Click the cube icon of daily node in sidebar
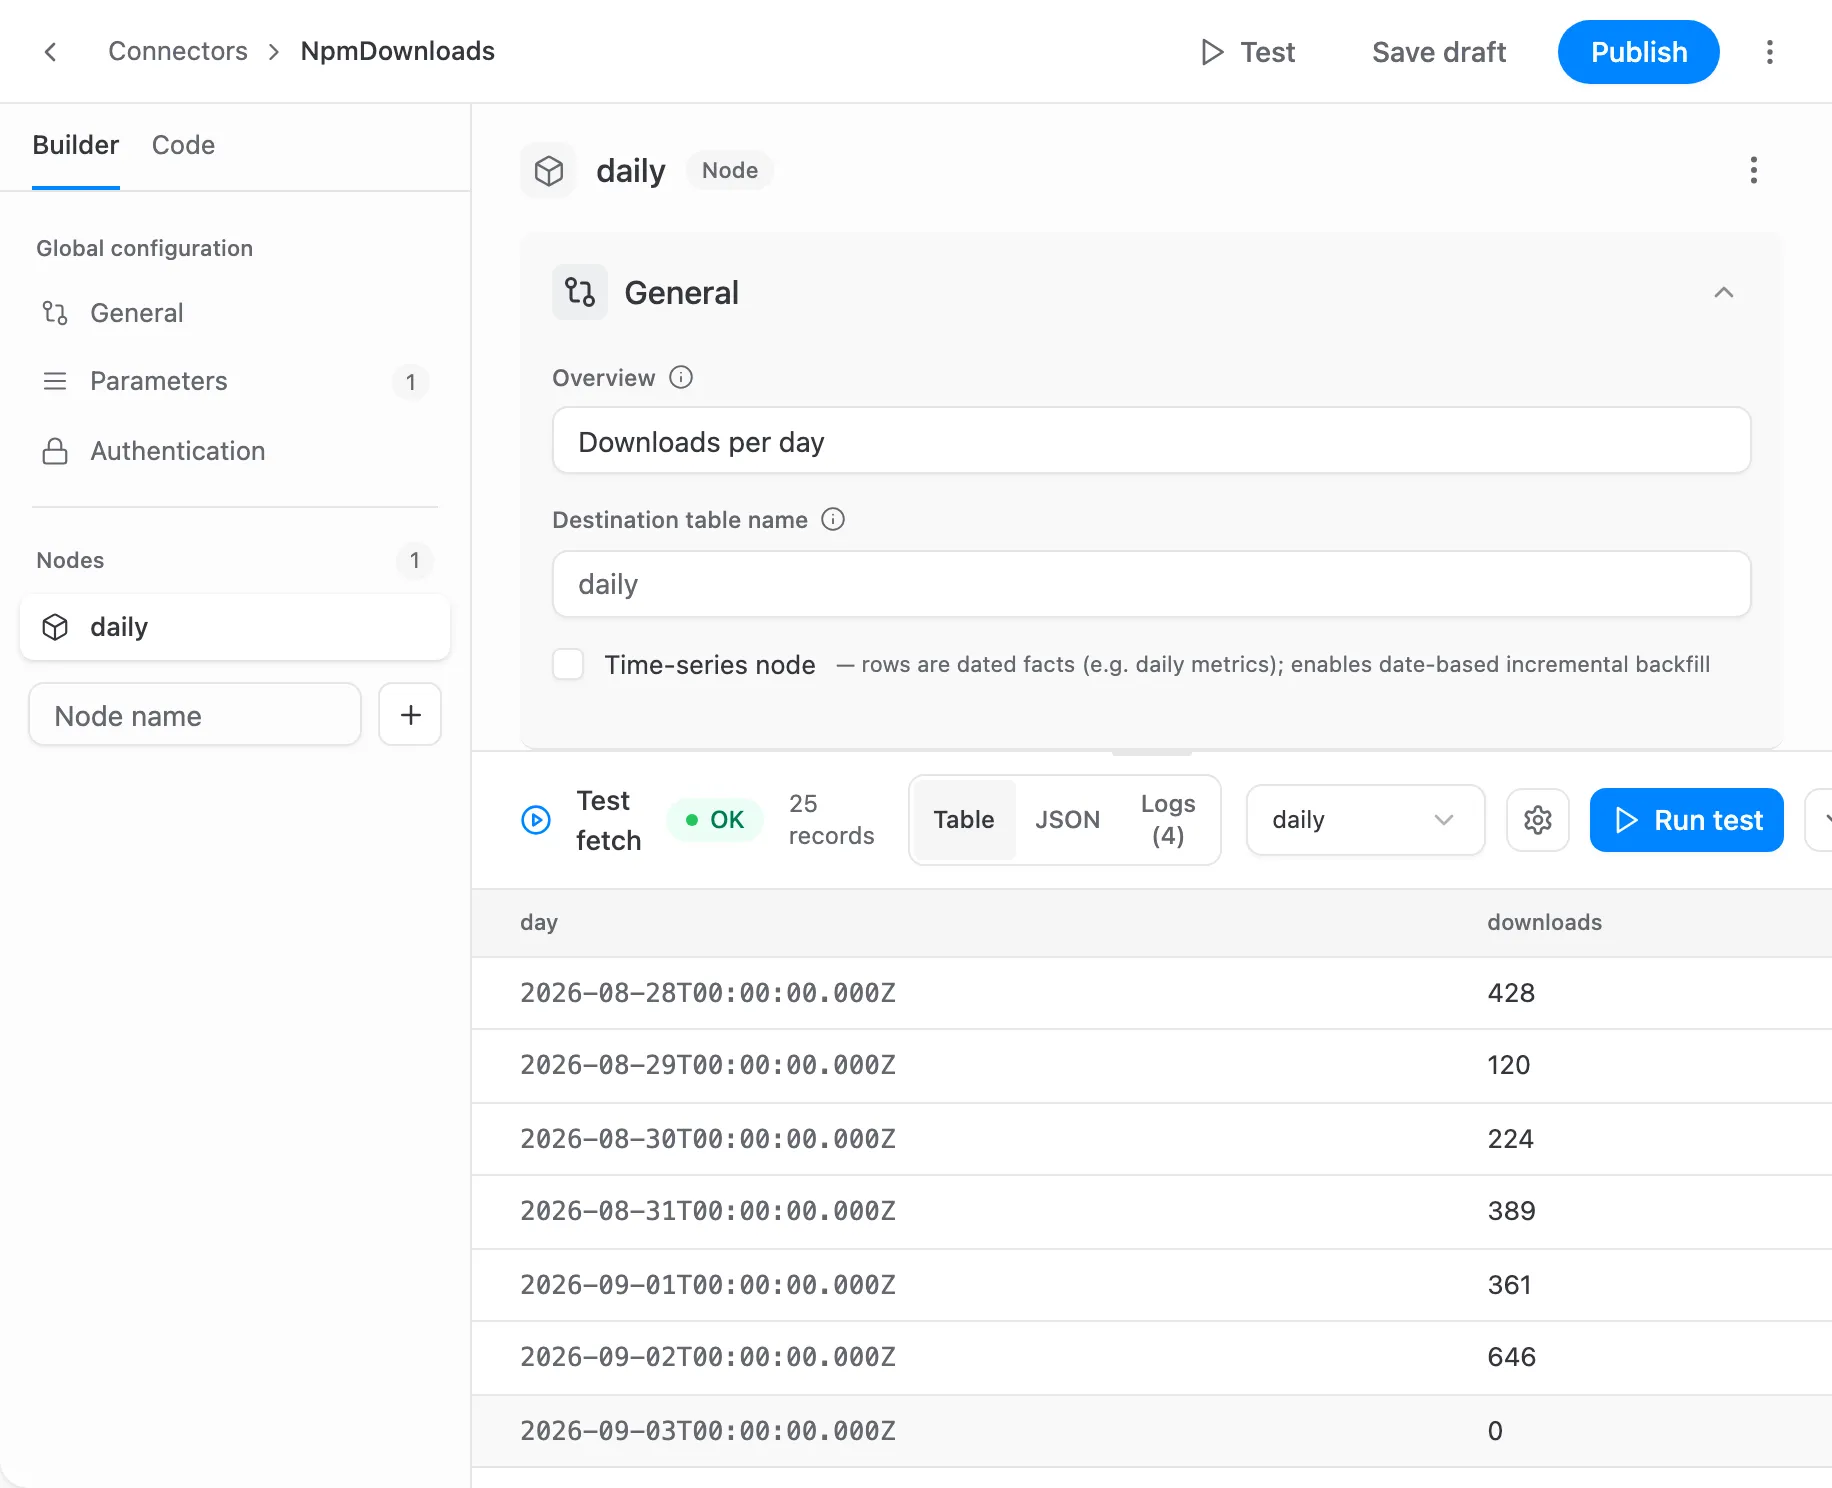This screenshot has height=1488, width=1832. [x=55, y=627]
